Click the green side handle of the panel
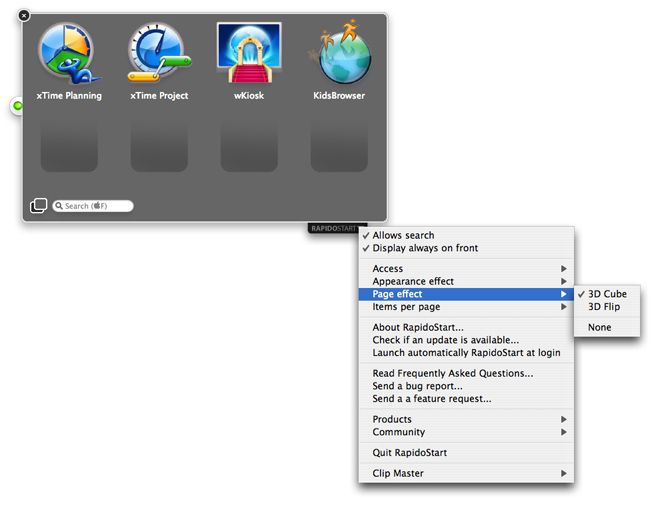650x510 pixels. coord(17,106)
